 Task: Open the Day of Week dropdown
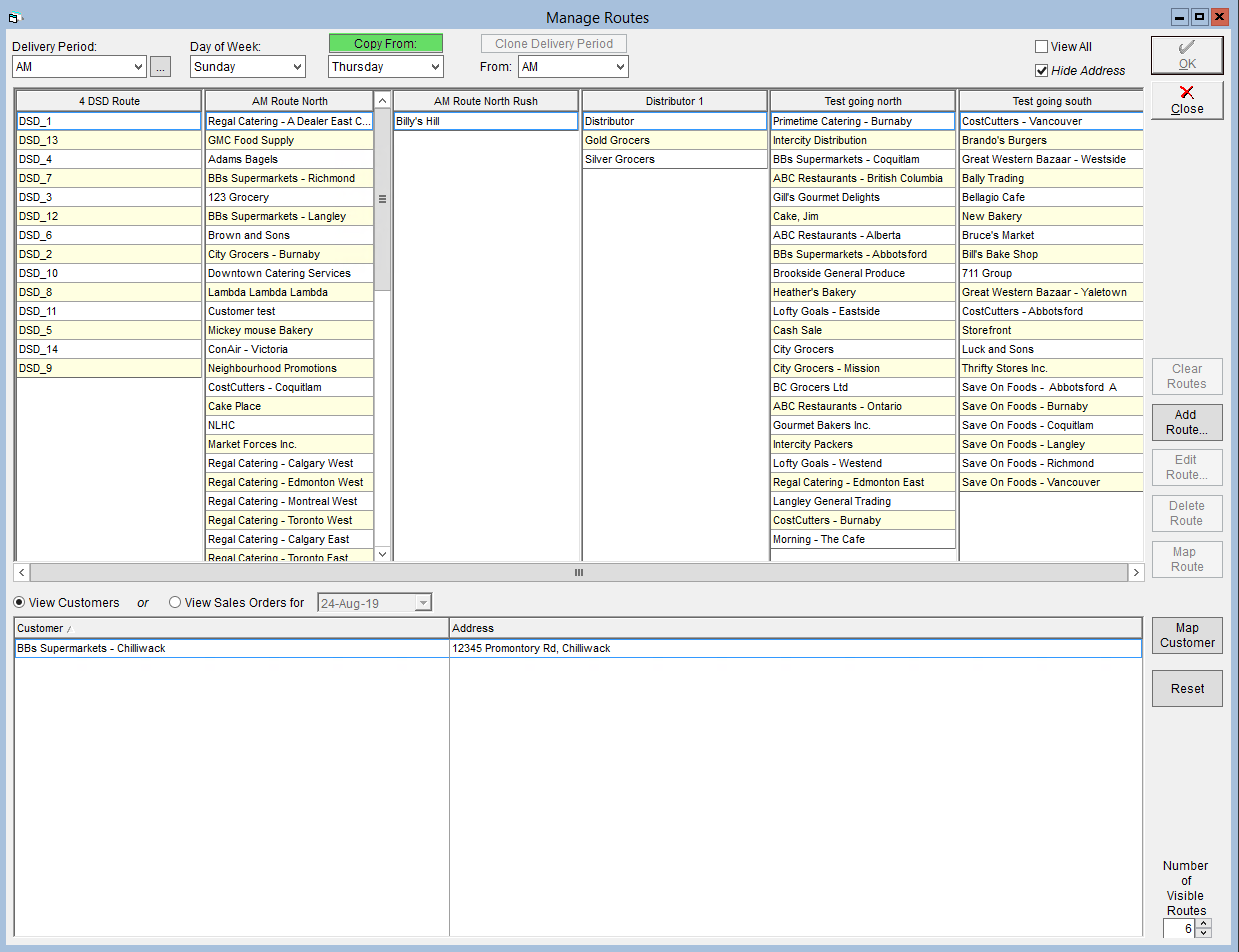[x=297, y=67]
